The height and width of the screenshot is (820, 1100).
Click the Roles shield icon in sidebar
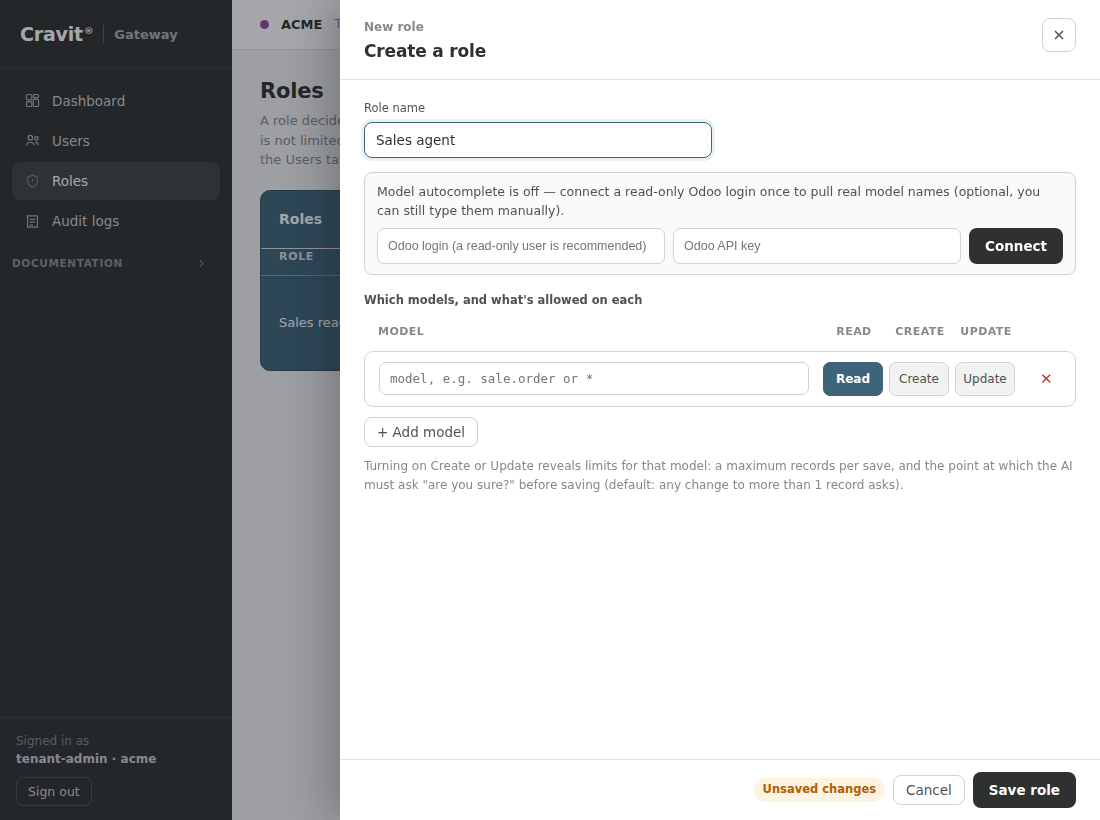(x=32, y=181)
